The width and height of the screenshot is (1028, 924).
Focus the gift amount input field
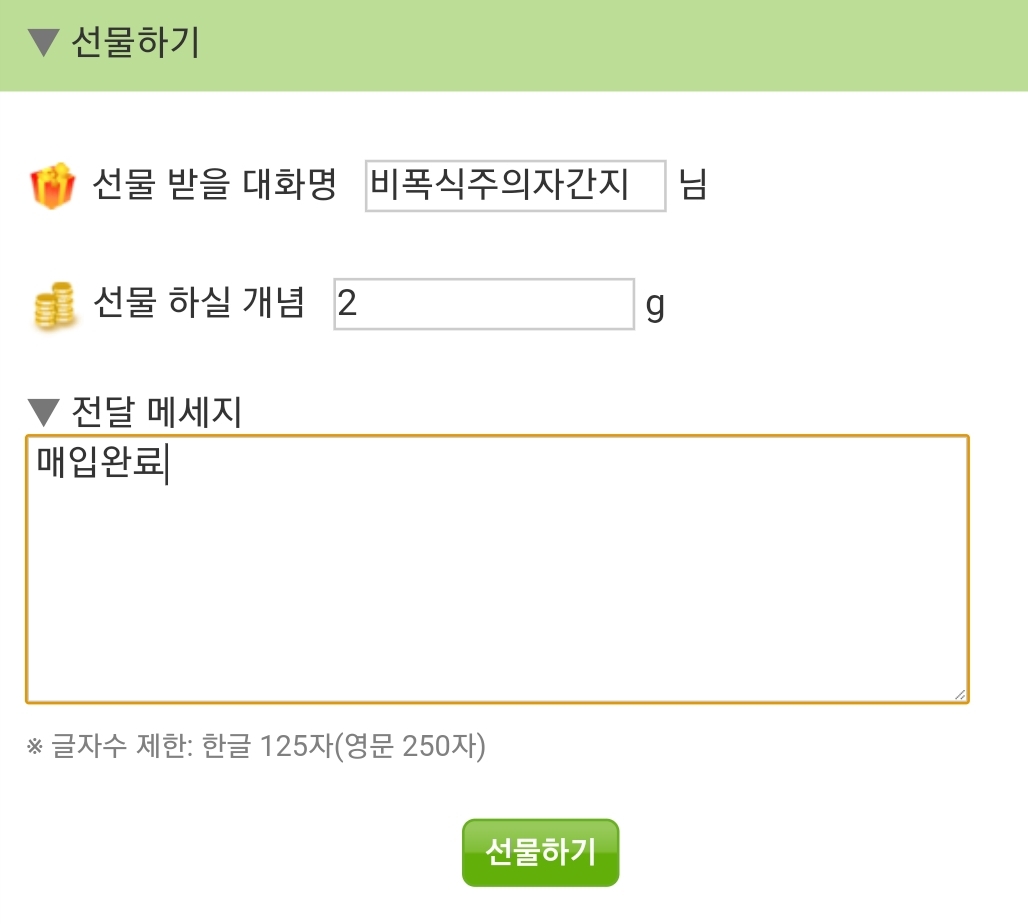[484, 304]
